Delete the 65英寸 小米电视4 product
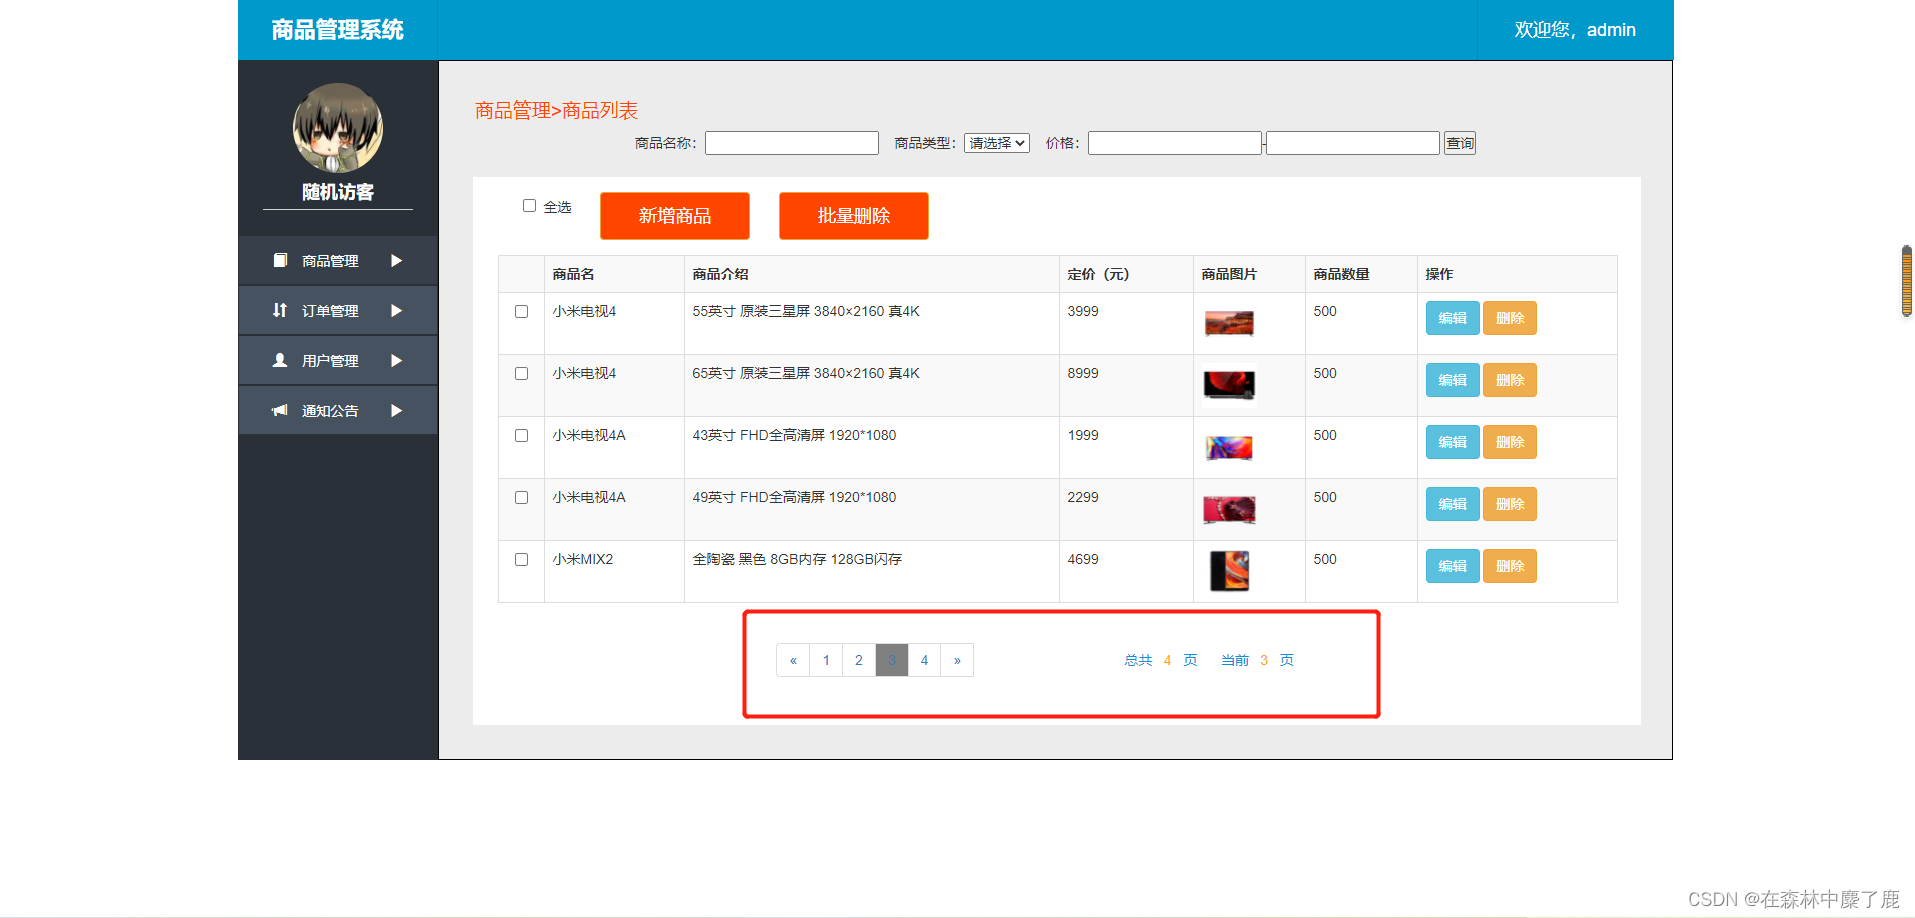Viewport: 1915px width, 918px height. 1510,380
